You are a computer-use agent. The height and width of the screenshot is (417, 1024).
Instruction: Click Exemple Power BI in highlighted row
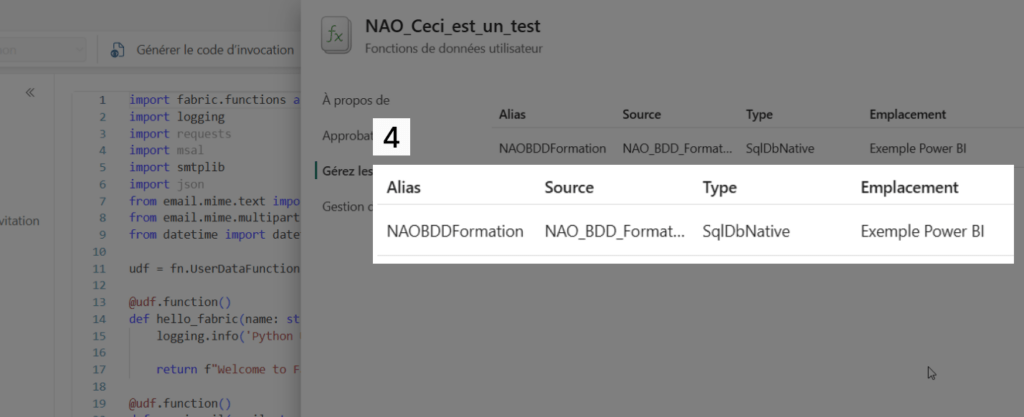(x=922, y=232)
